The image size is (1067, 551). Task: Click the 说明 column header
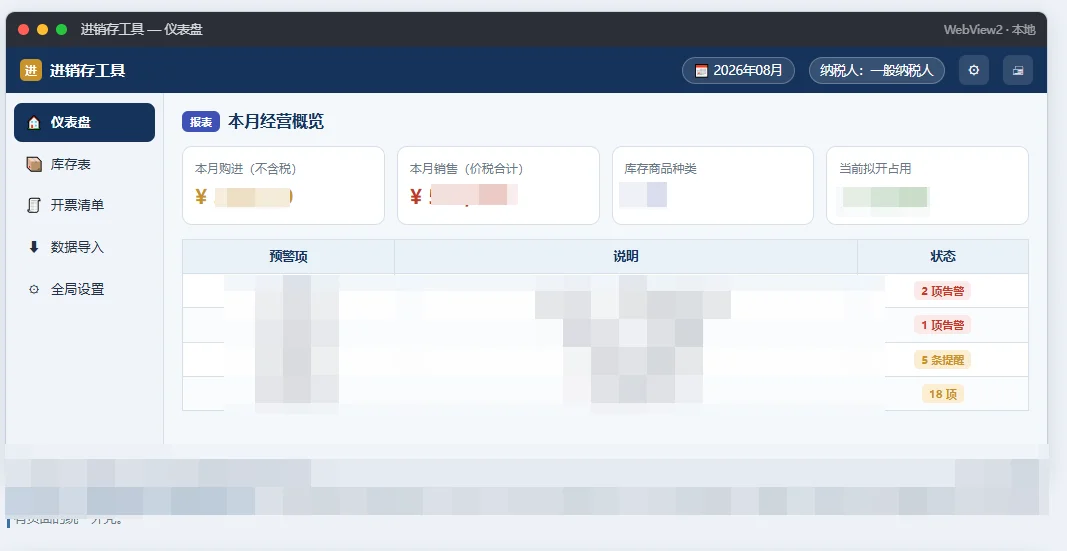point(626,256)
